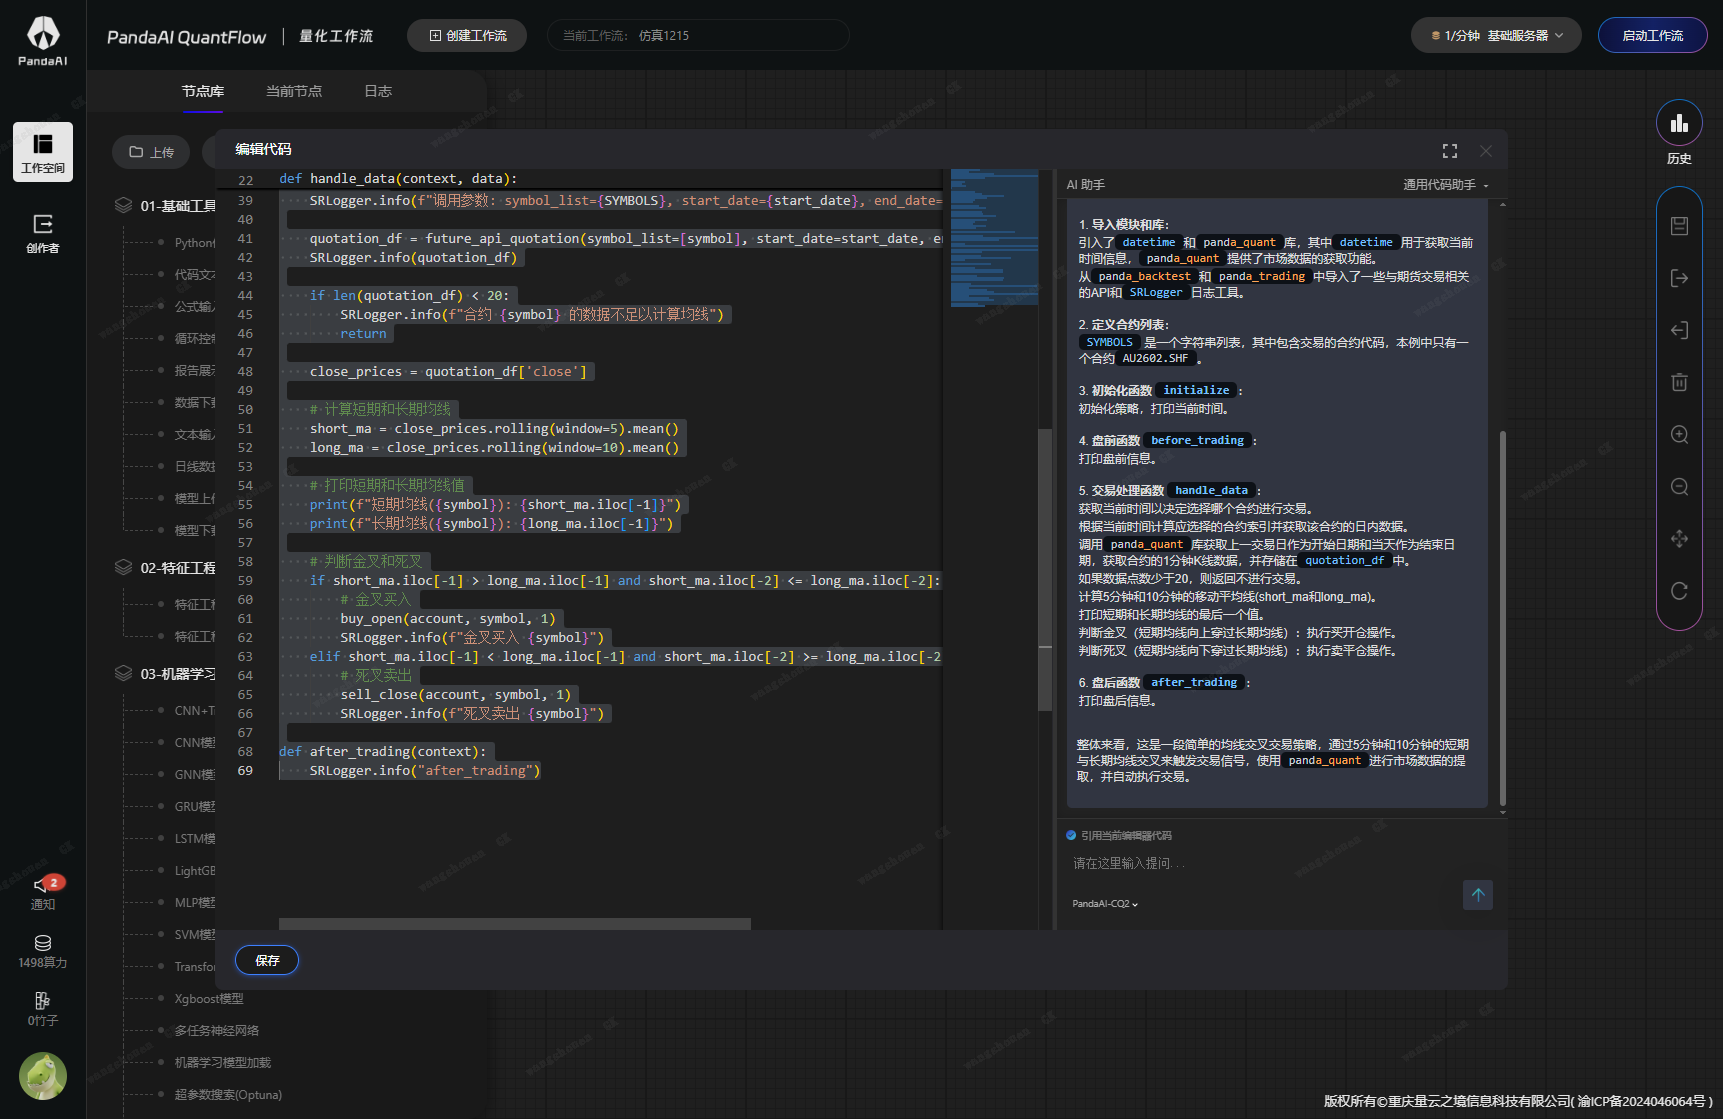The height and width of the screenshot is (1119, 1723).
Task: Send the AI assistant question with arrow button
Action: [x=1478, y=895]
